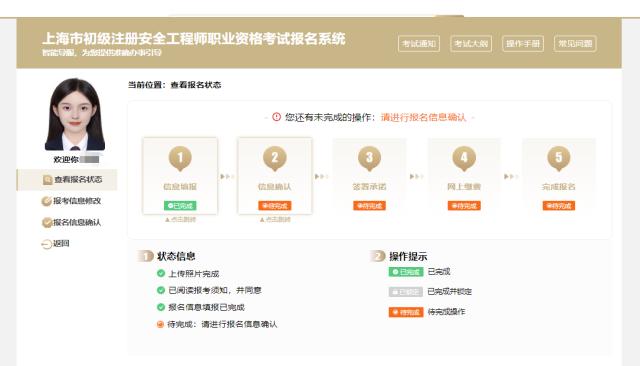Click the user profile photo
Viewport: 640px width, 366px height.
click(75, 114)
